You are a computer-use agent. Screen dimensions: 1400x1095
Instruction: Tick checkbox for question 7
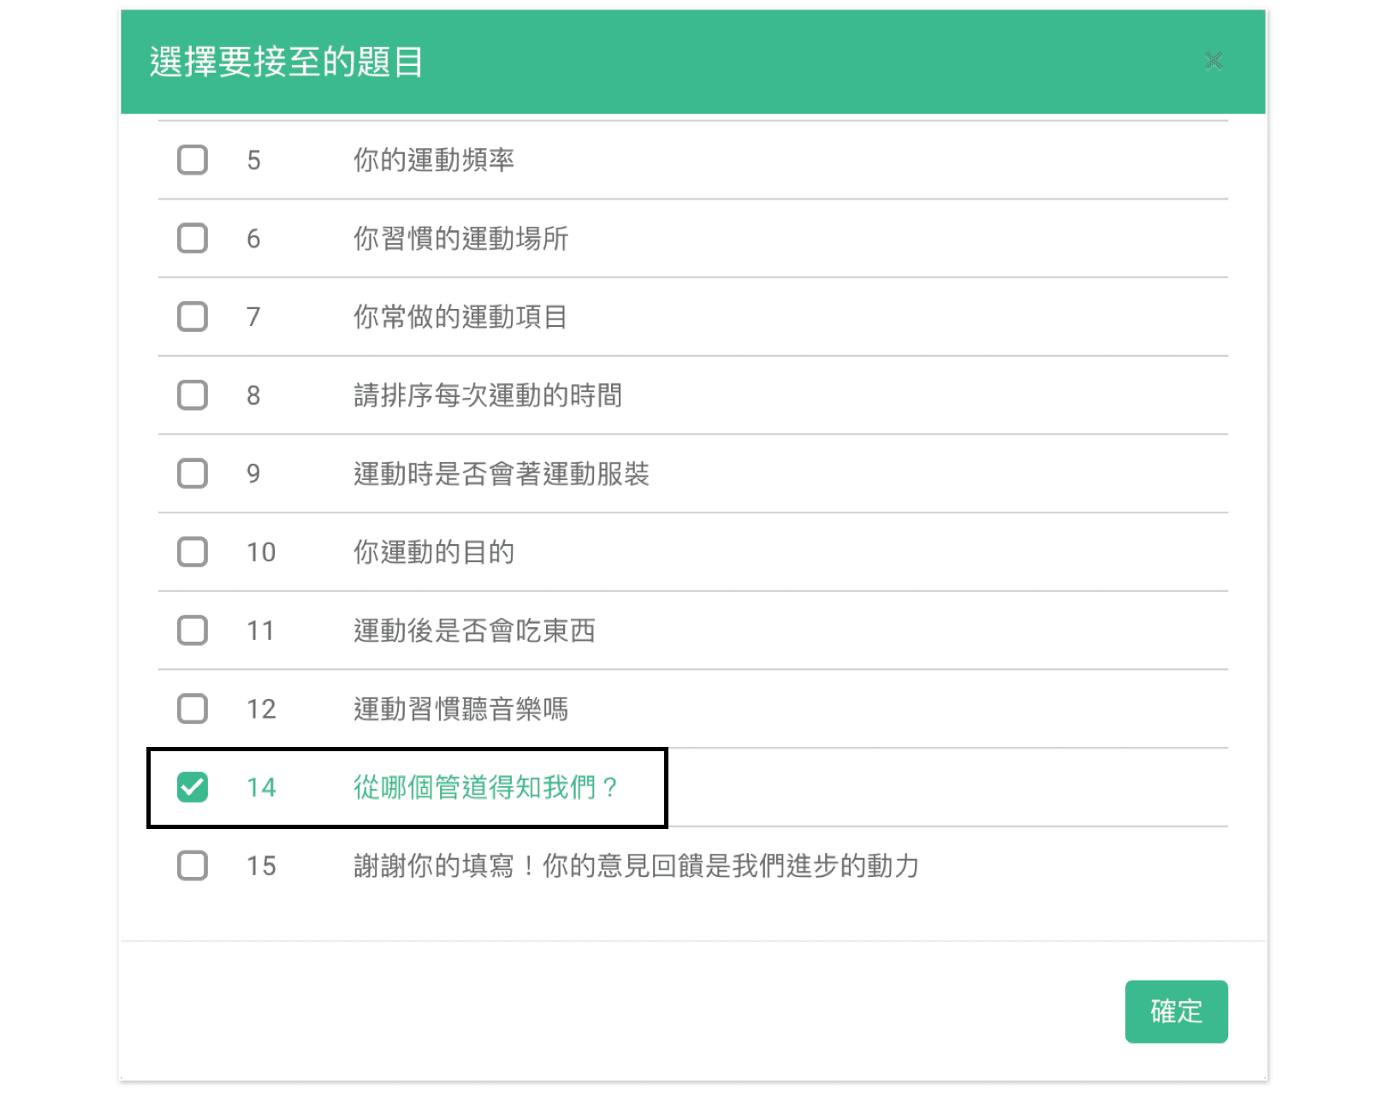click(x=192, y=317)
